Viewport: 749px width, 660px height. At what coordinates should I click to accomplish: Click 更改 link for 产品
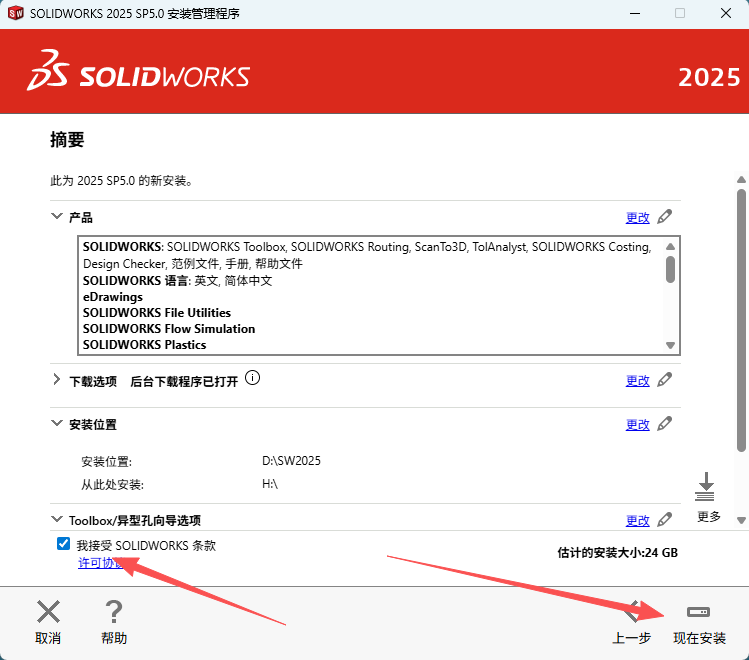pyautogui.click(x=638, y=218)
